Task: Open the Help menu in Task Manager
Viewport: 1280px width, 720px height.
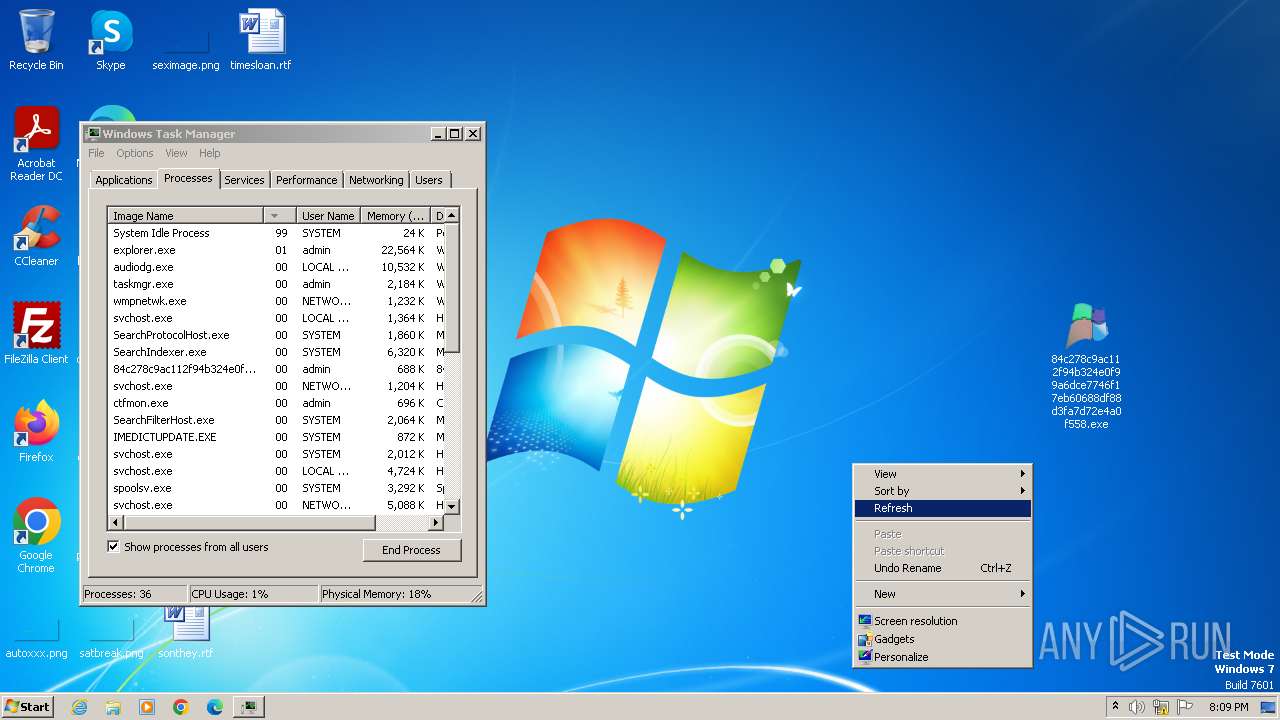Action: (x=209, y=153)
